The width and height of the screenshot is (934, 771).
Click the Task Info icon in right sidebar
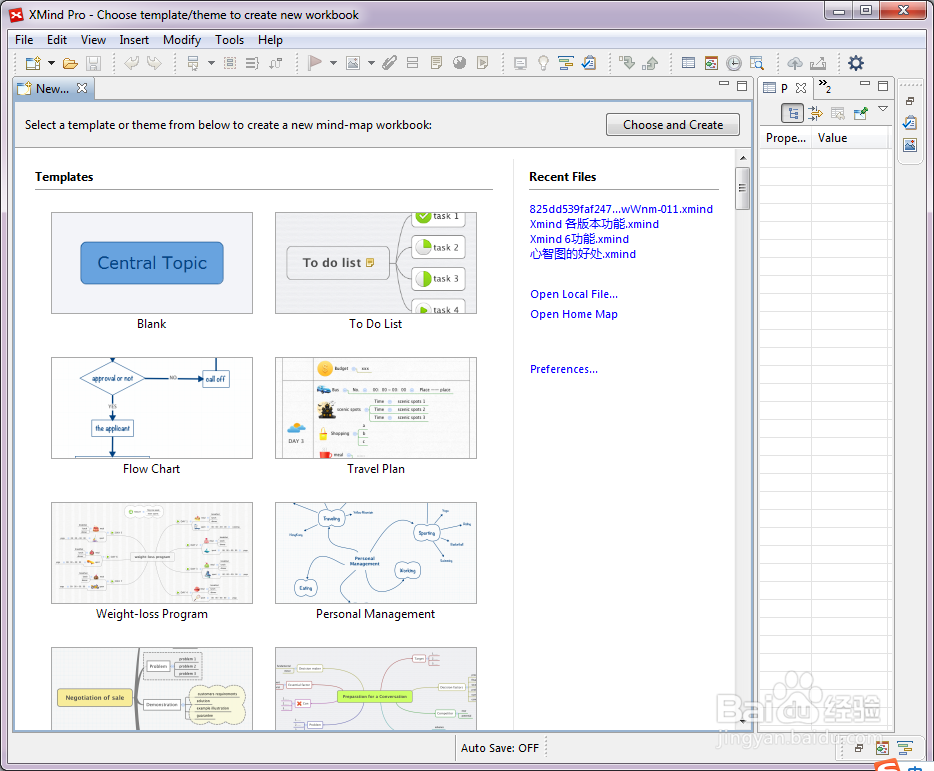(910, 123)
